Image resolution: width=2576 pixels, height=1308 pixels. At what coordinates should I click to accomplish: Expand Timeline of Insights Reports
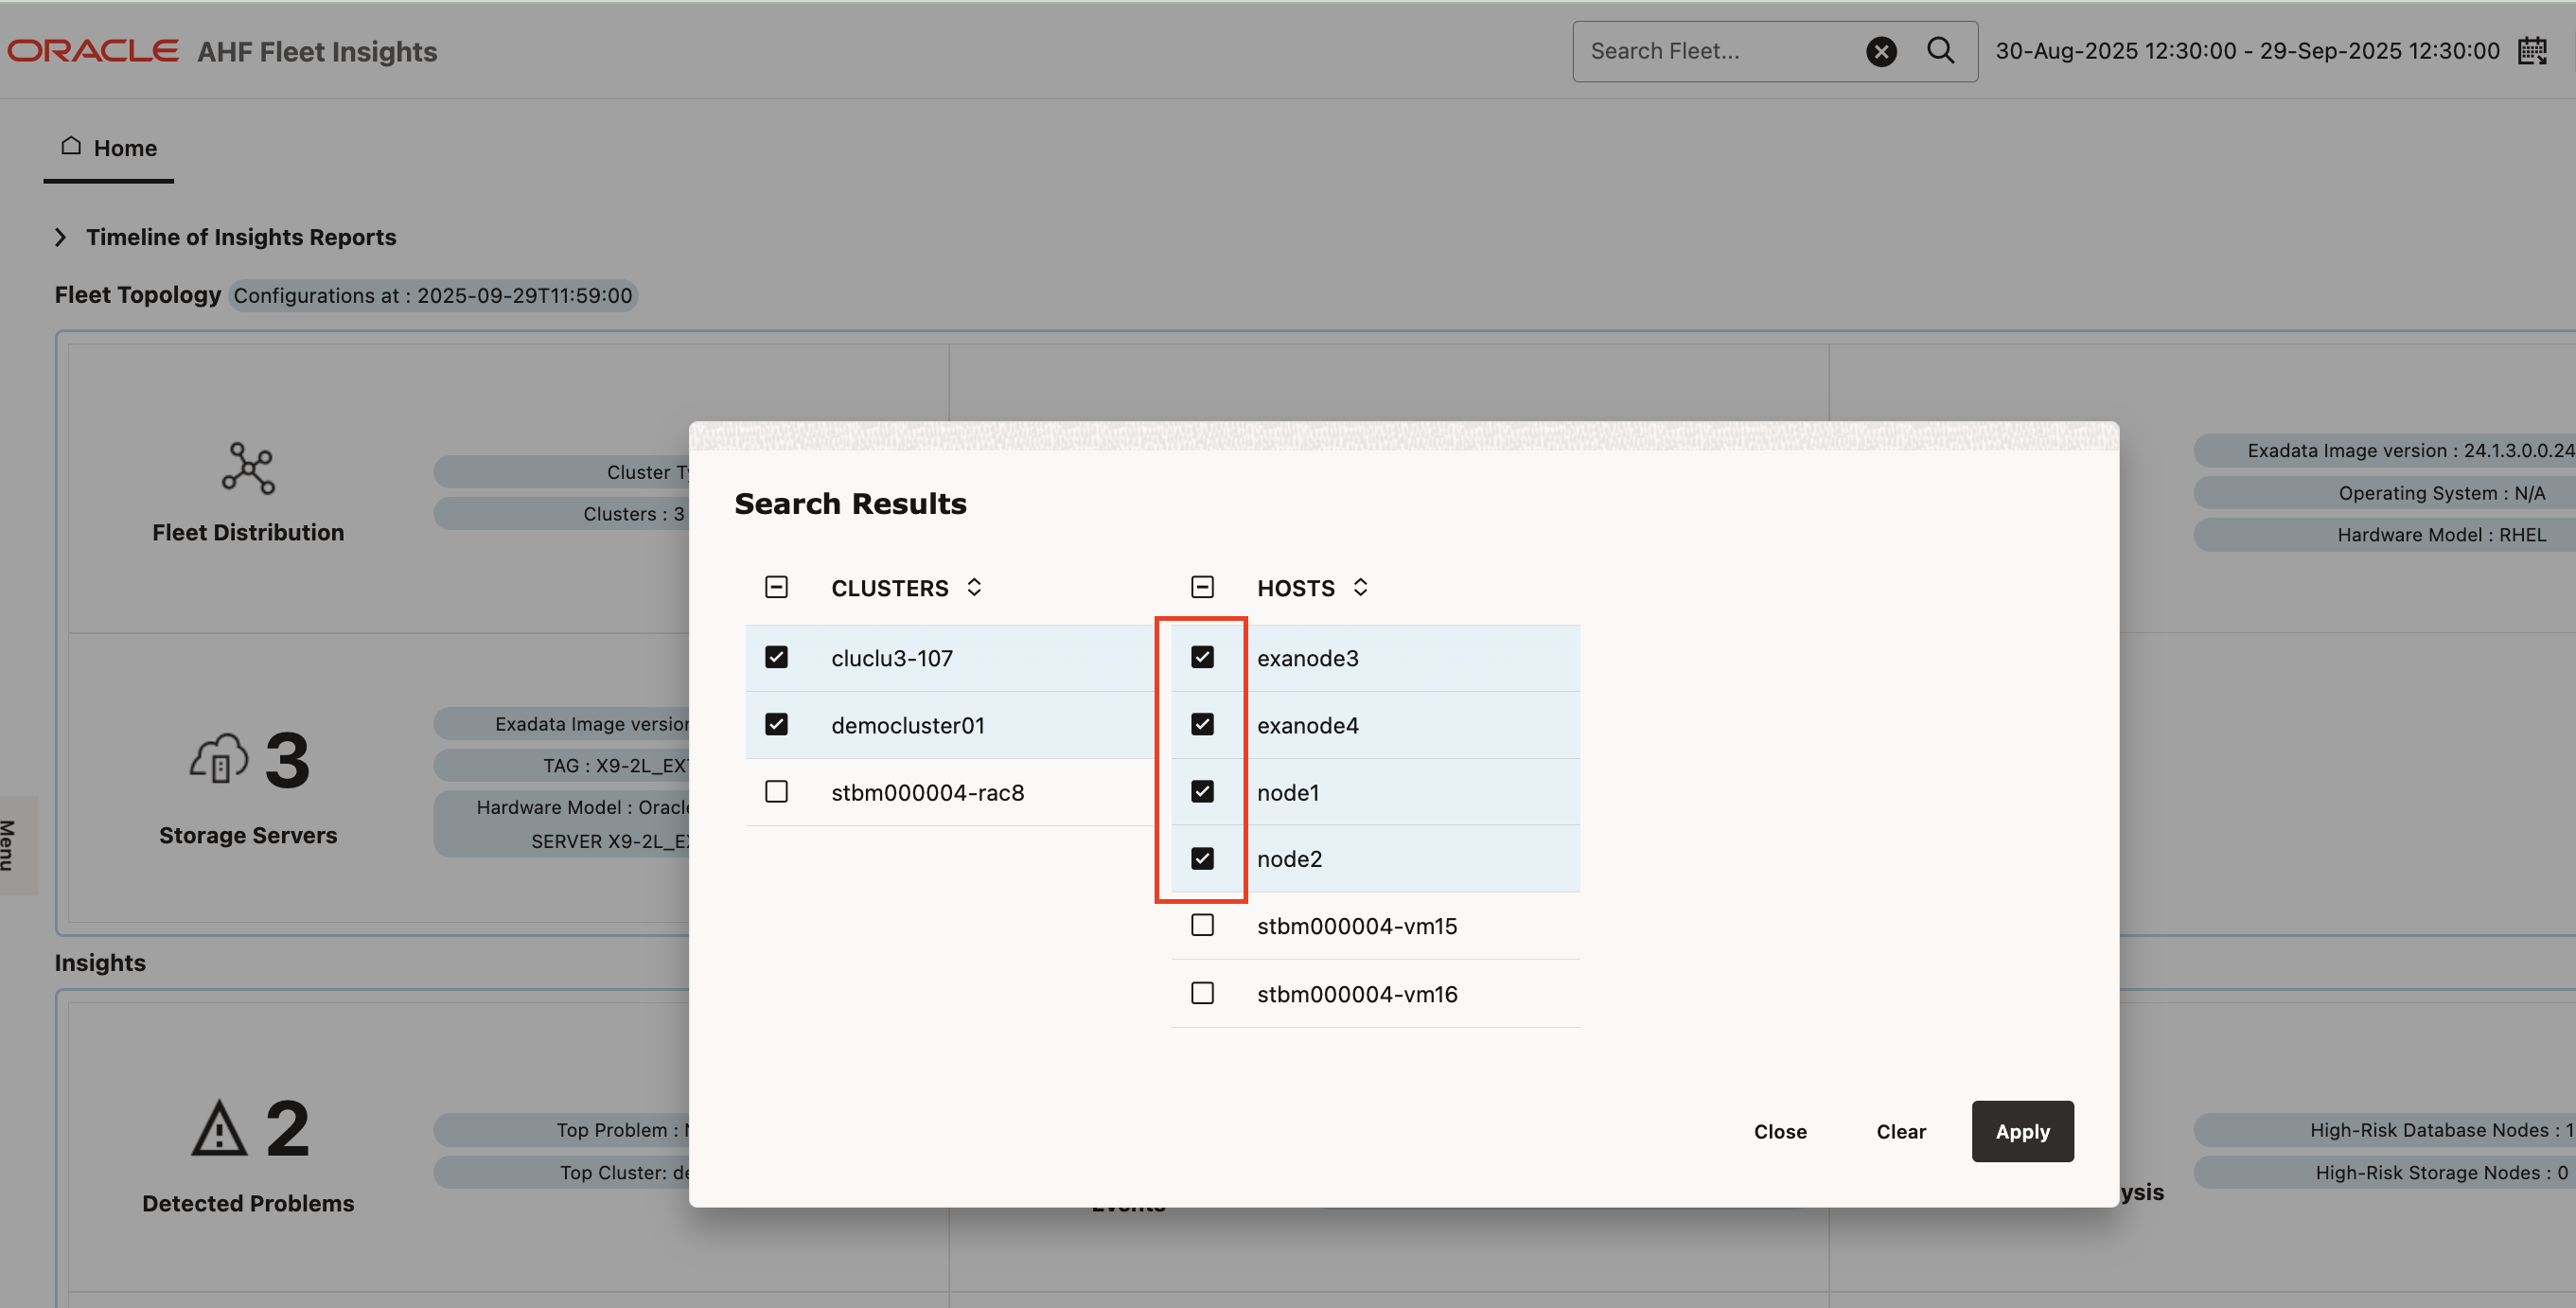60,237
